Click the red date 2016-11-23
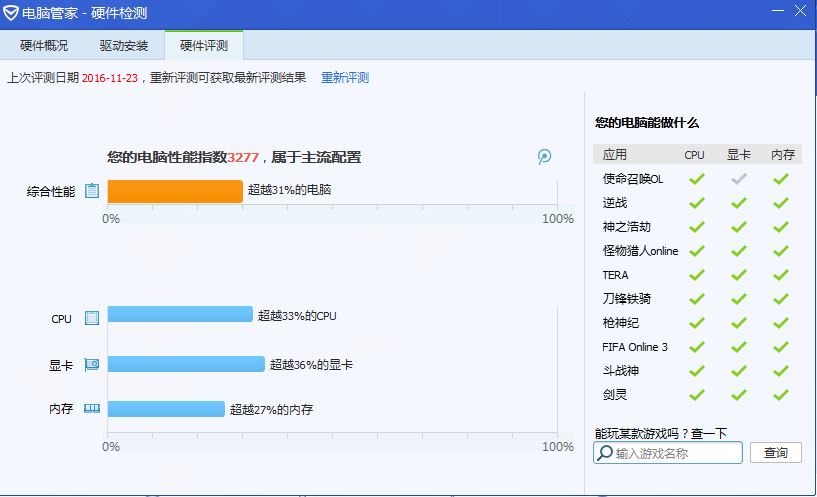Screen dimensions: 817x497 click(x=109, y=78)
